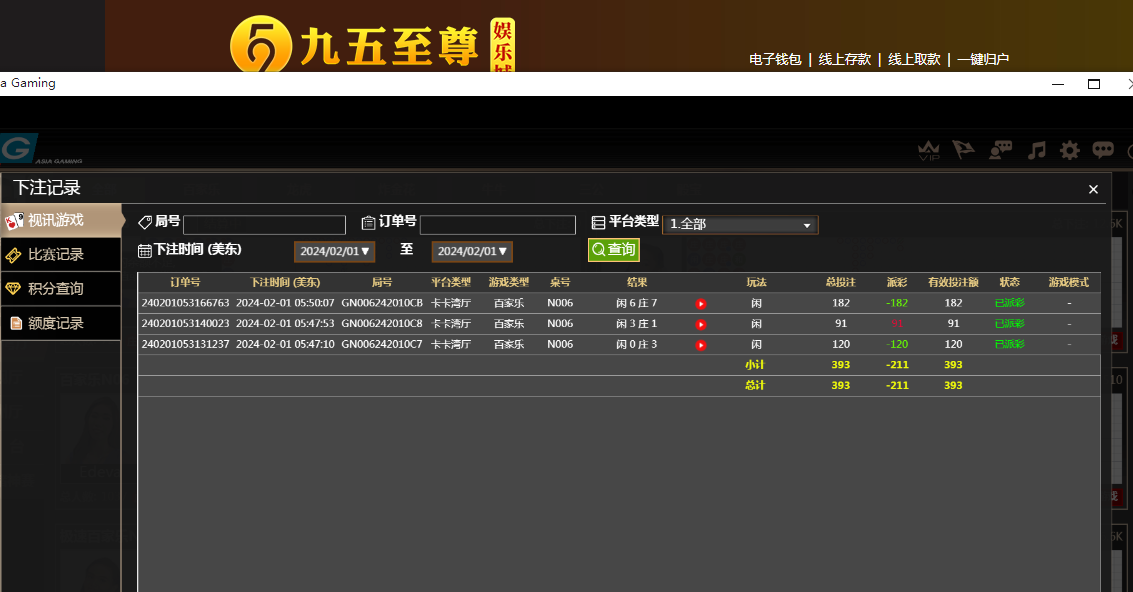Play video replay for order 240201053131237

tap(701, 345)
